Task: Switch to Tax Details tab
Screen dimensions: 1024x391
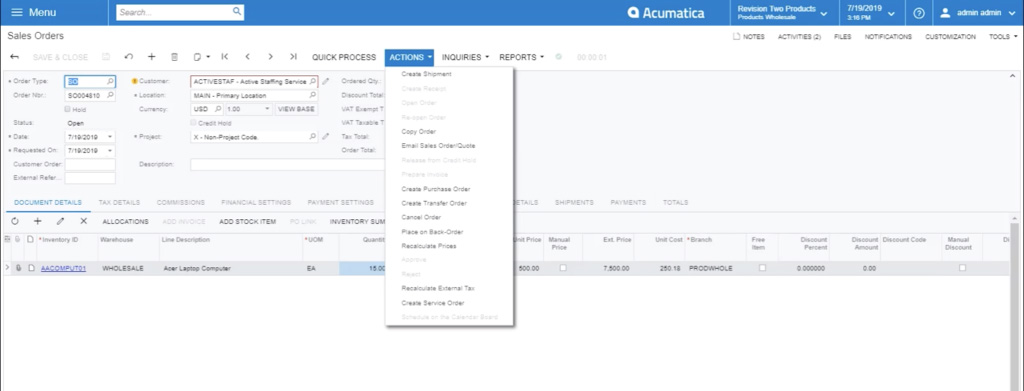Action: (119, 202)
